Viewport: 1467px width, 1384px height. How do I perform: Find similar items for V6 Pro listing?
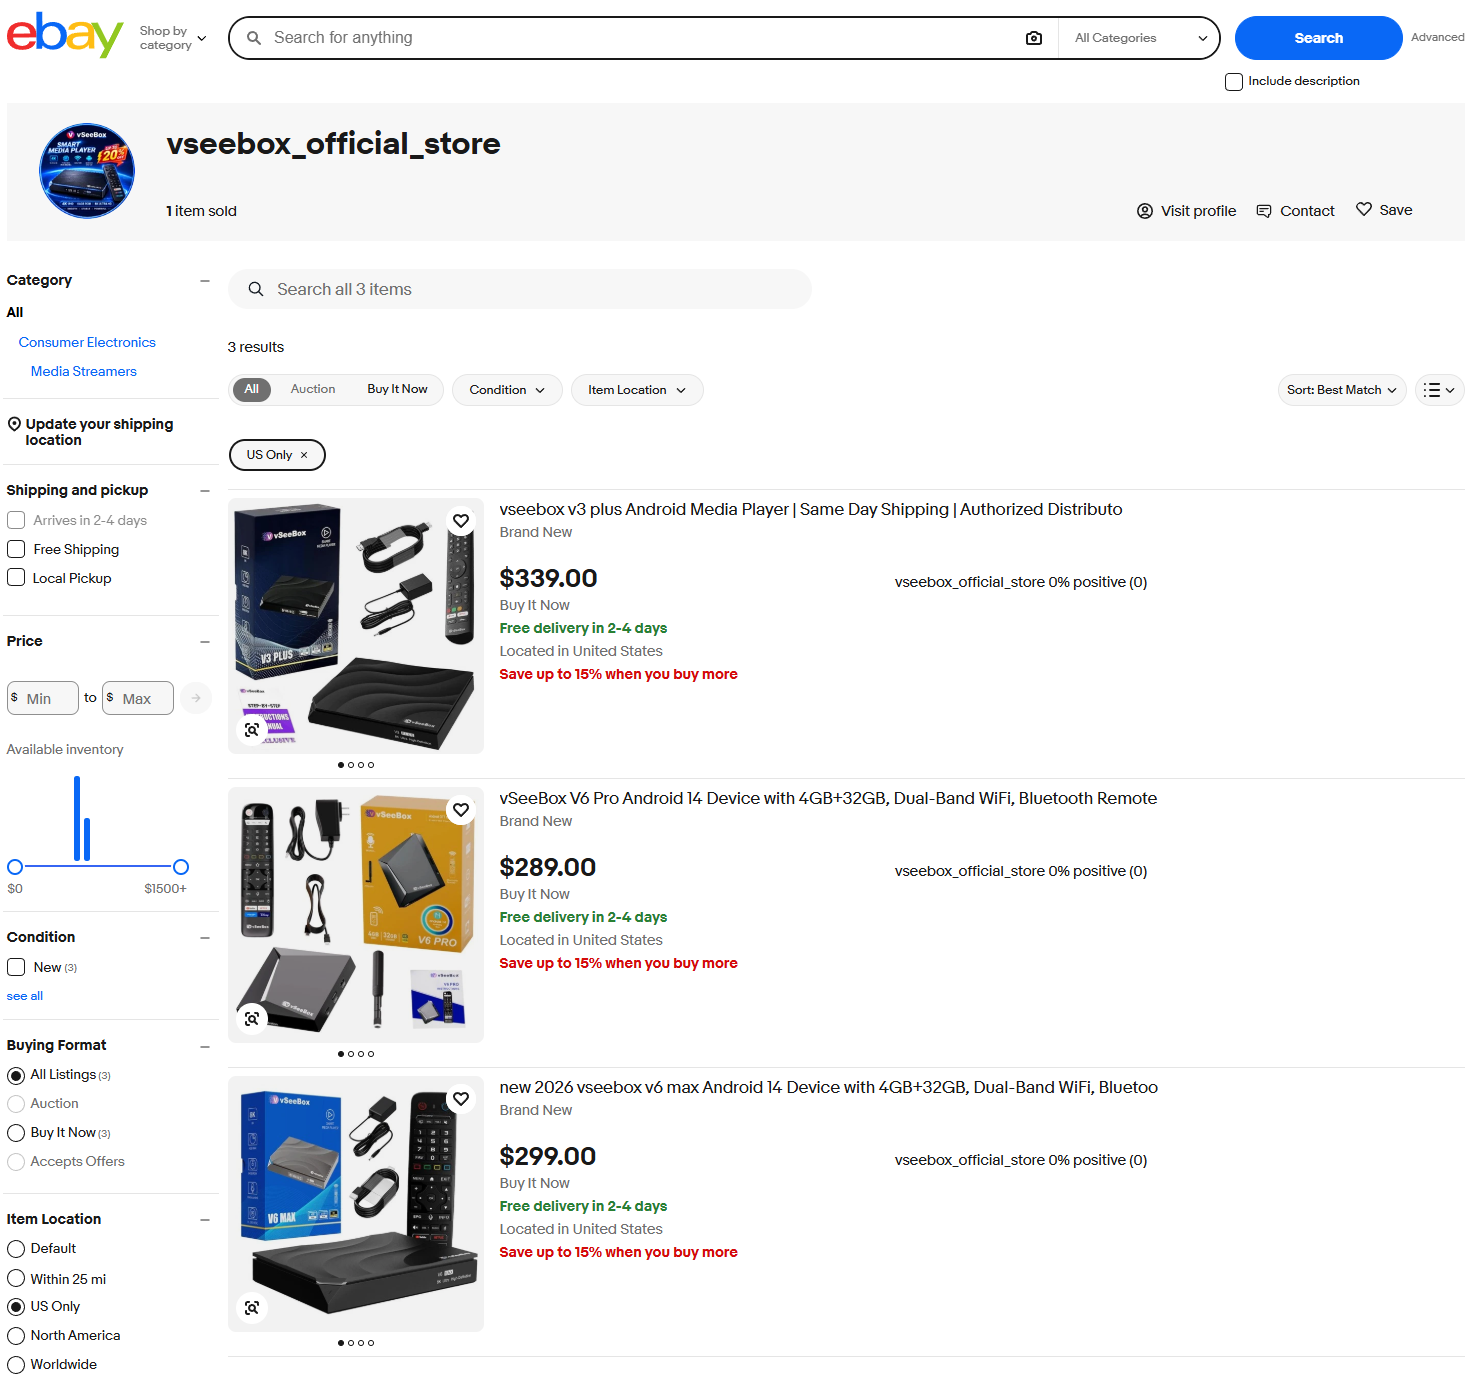tap(252, 1019)
